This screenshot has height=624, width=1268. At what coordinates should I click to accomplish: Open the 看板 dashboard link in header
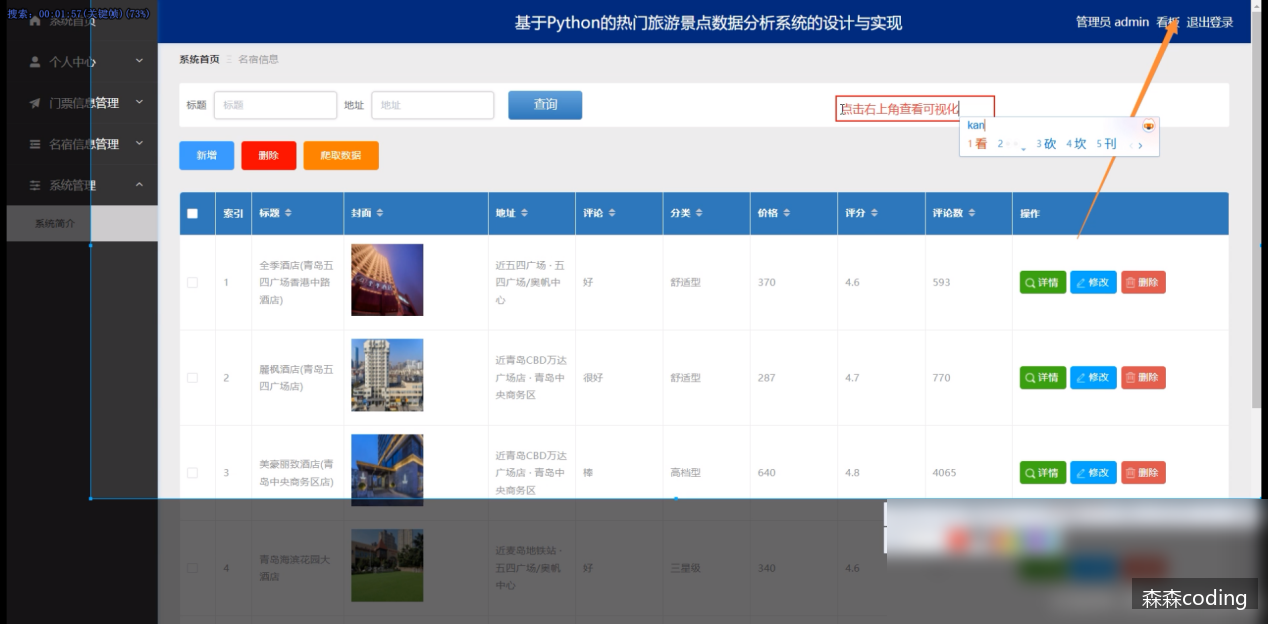(1167, 22)
